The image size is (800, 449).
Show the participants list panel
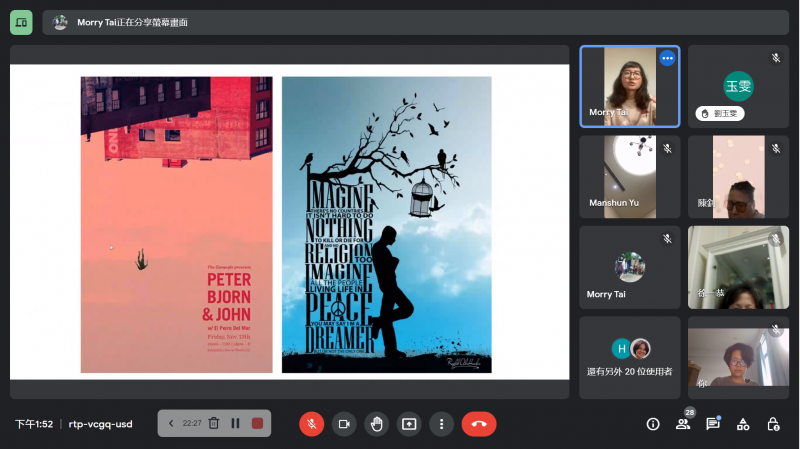click(x=683, y=424)
